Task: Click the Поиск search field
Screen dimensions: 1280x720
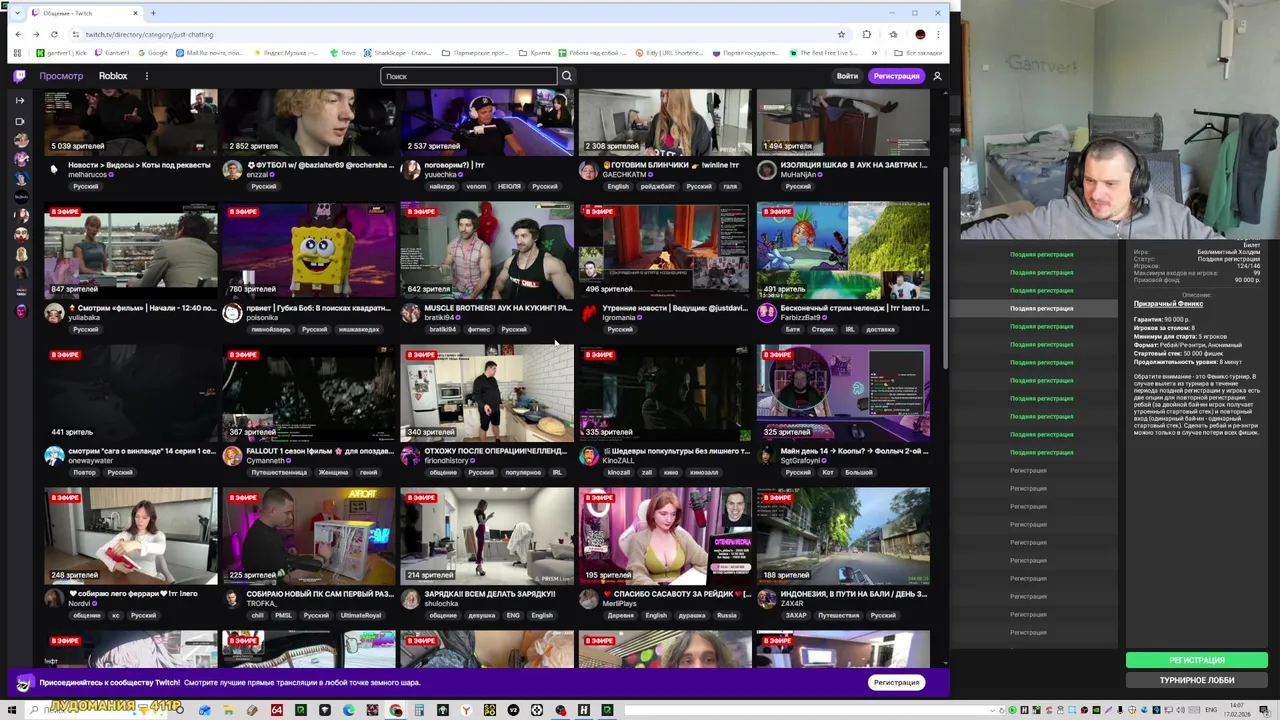Action: click(x=469, y=76)
